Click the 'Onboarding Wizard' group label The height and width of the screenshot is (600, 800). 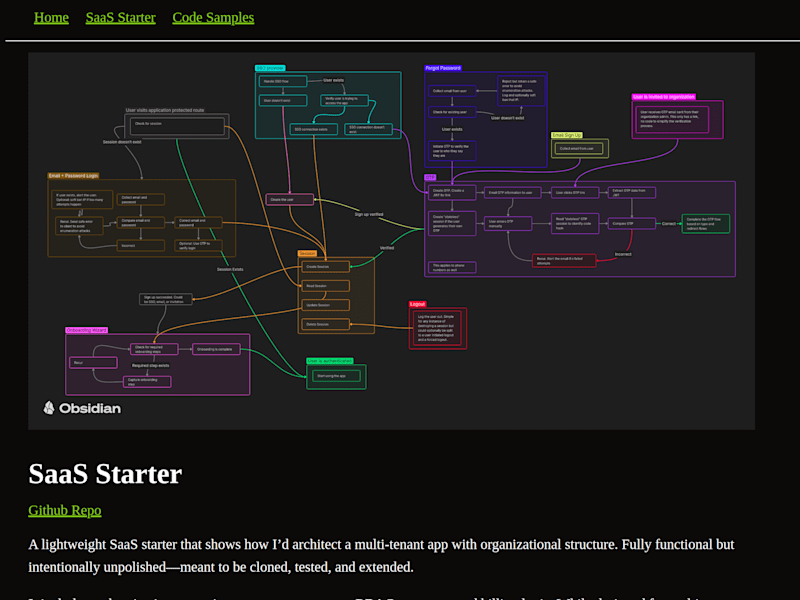86,330
